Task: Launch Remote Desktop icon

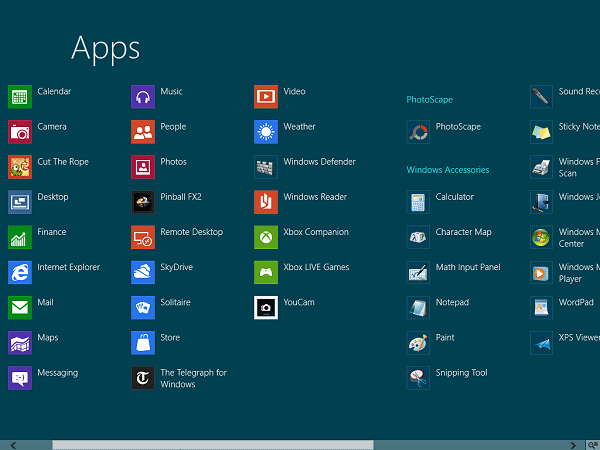Action: click(143, 237)
